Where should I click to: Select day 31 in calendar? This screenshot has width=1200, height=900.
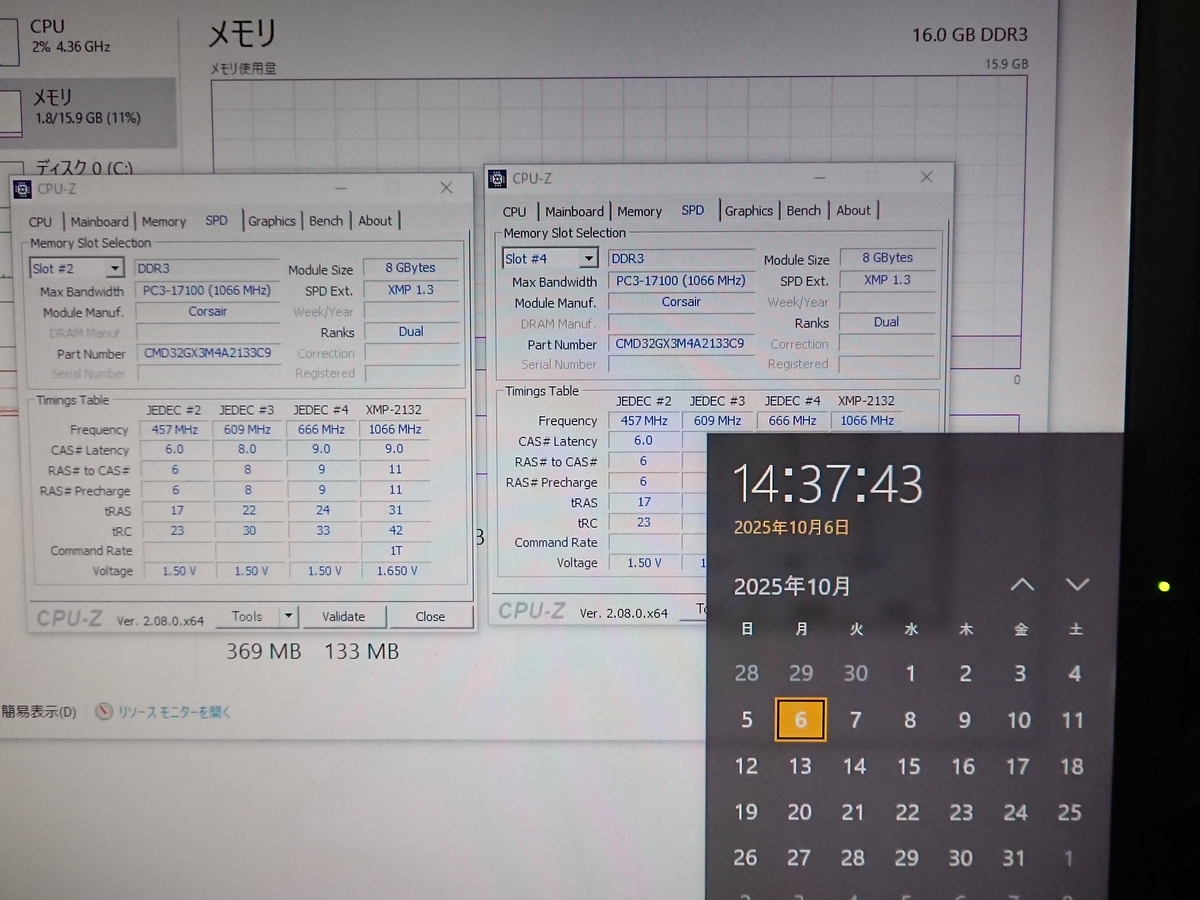[x=1014, y=858]
